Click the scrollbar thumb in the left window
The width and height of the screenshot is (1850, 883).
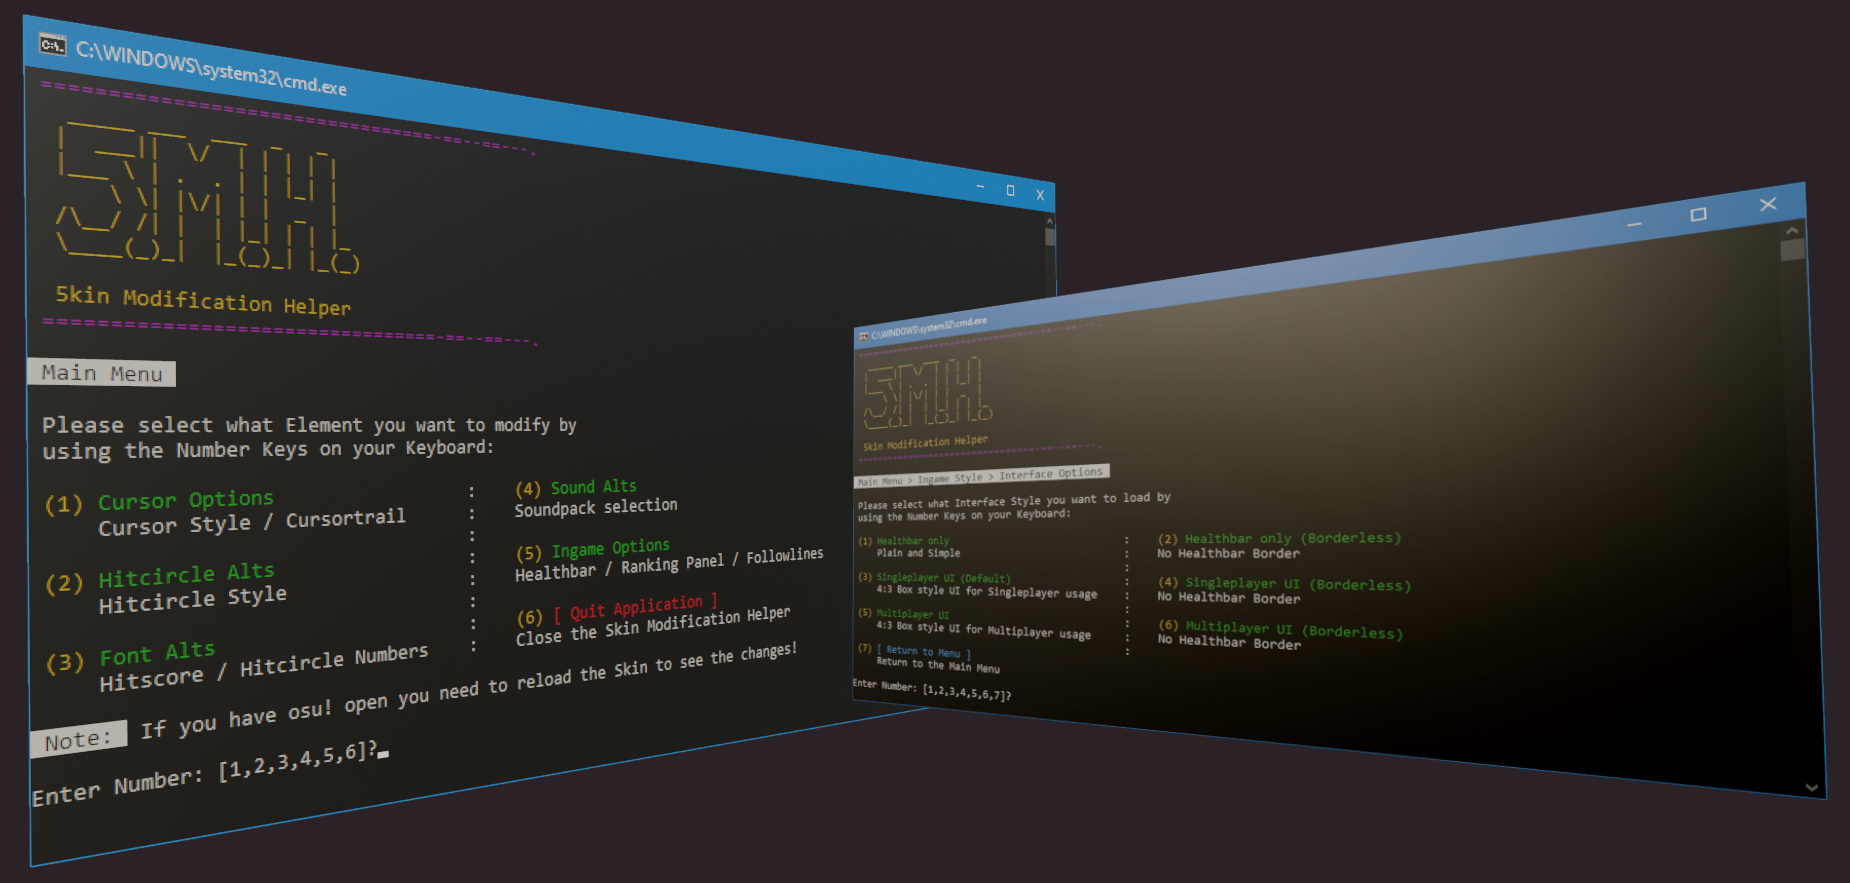click(1050, 237)
